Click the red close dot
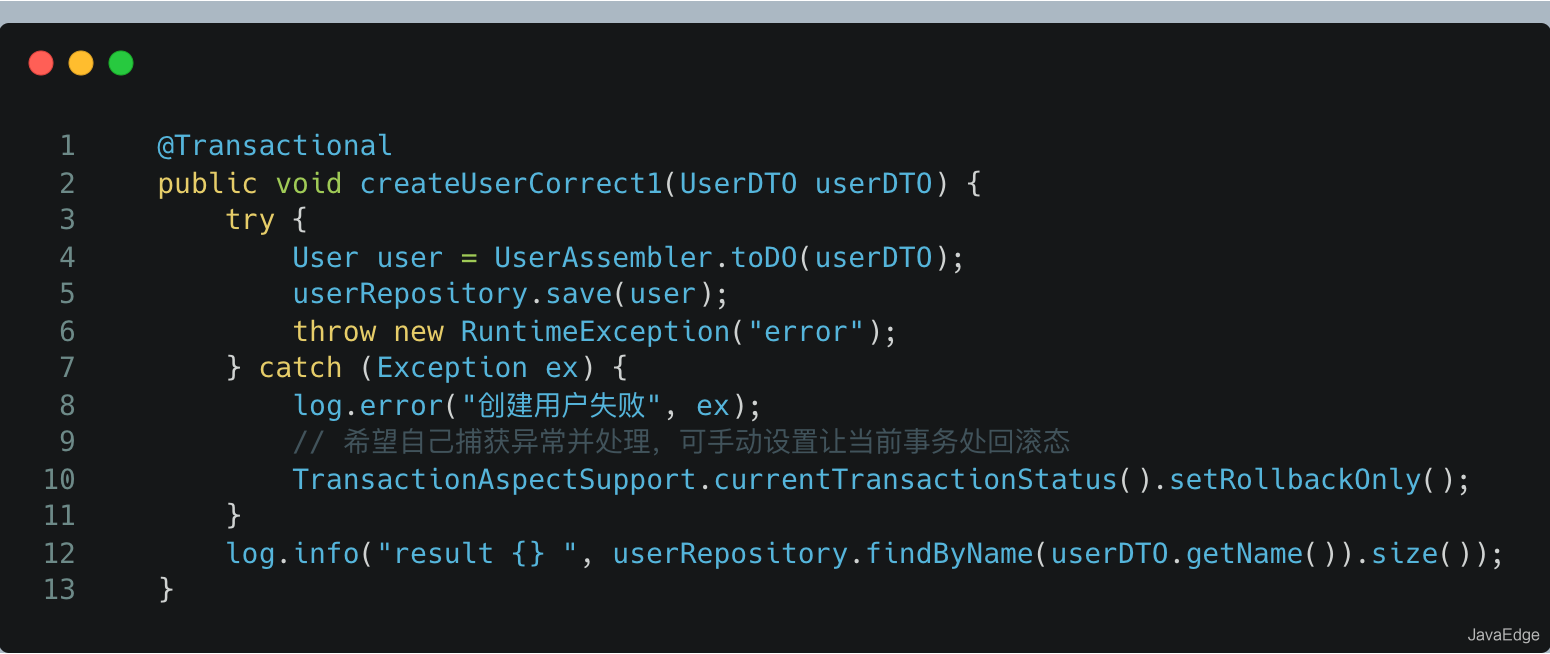The image size is (1550, 654). click(x=41, y=64)
